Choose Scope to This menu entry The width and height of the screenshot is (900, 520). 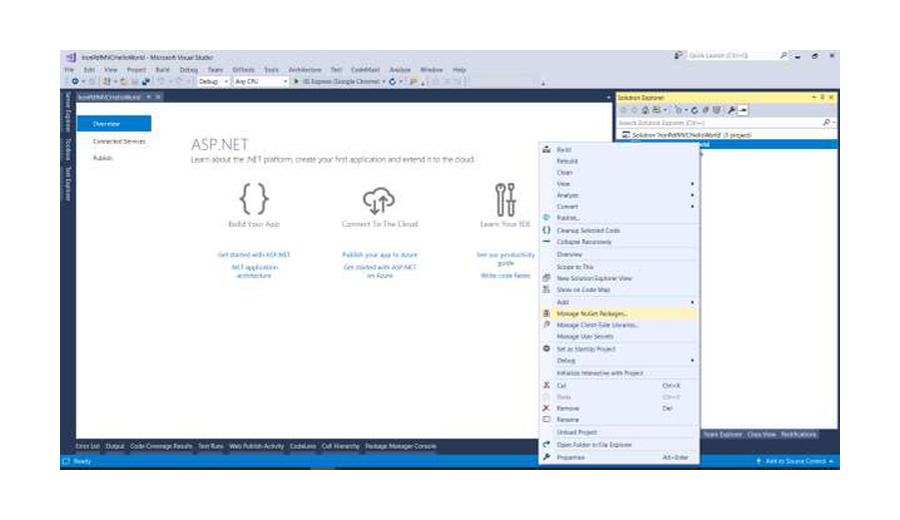coord(619,267)
